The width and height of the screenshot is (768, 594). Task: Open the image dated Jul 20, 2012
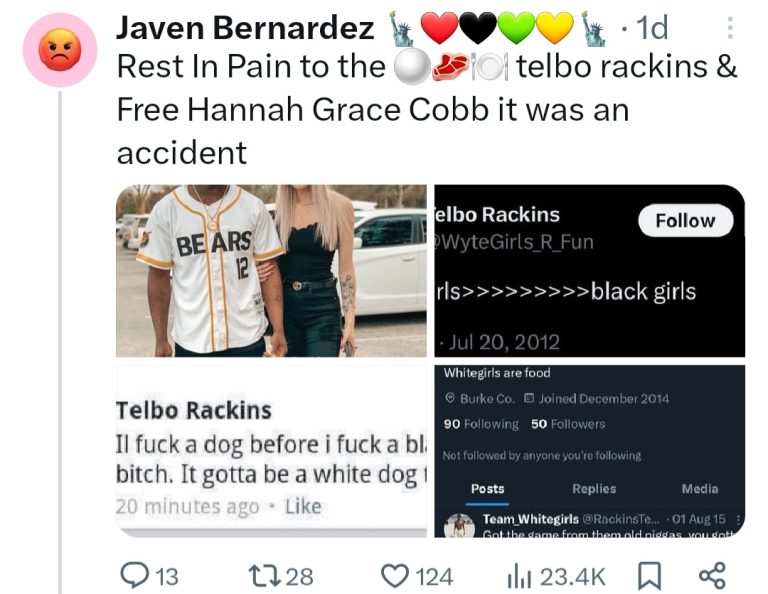point(590,271)
